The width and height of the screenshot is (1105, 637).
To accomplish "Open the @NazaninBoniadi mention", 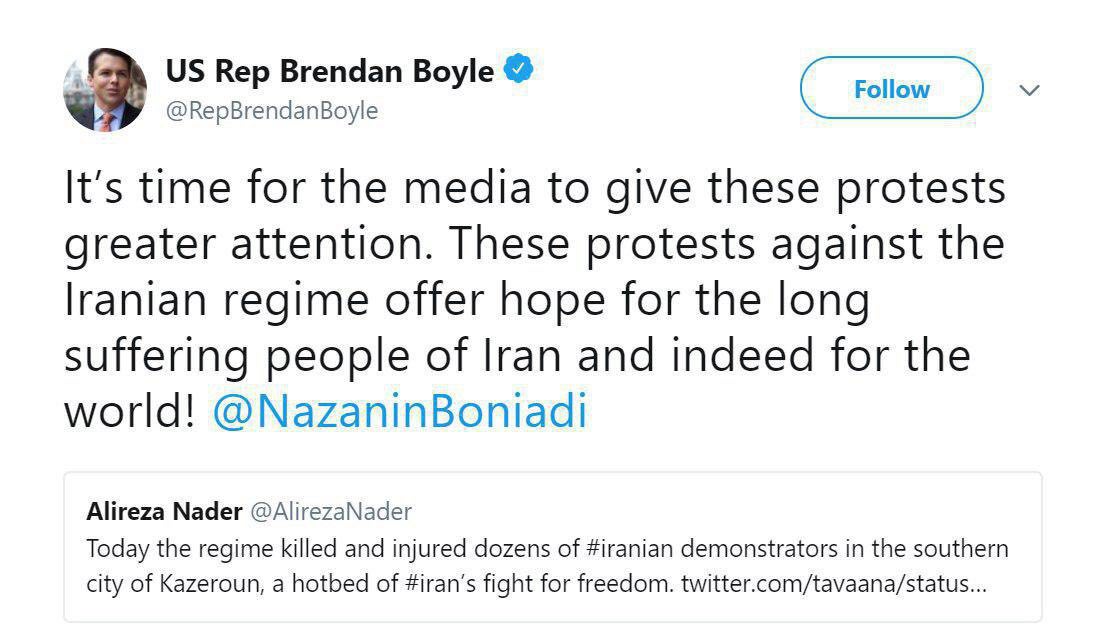I will tap(399, 412).
